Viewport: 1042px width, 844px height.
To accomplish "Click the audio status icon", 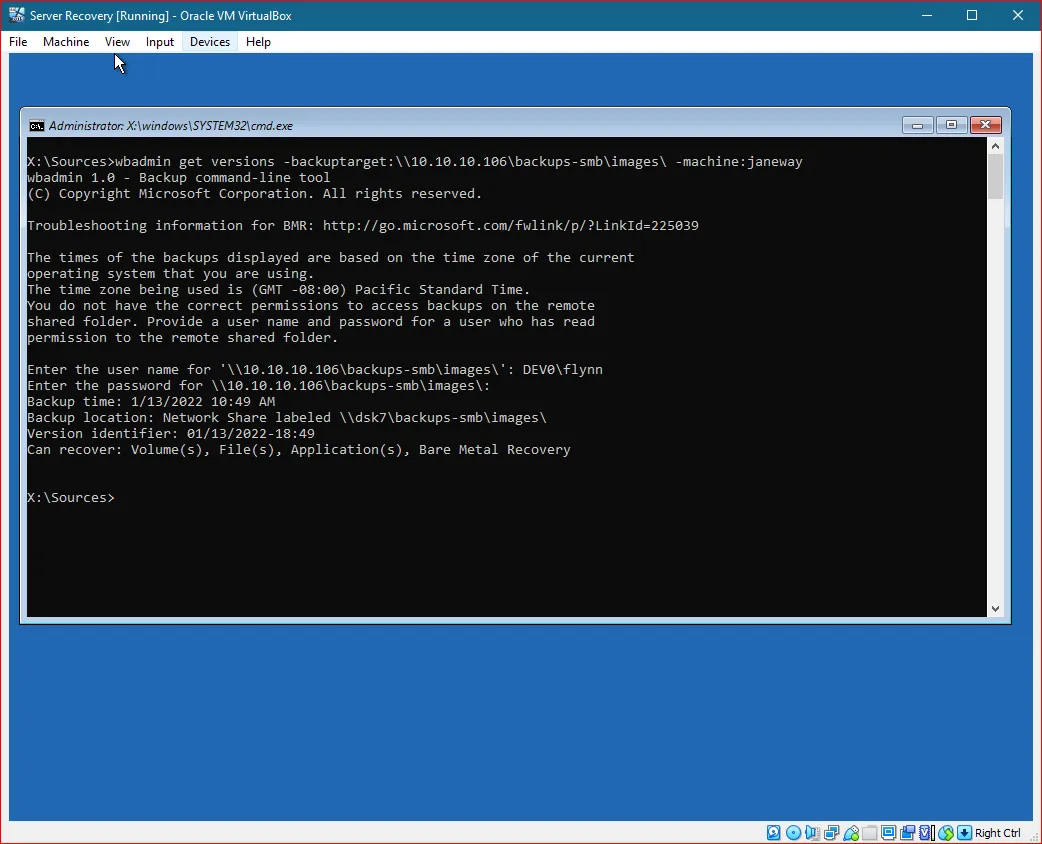I will [811, 832].
